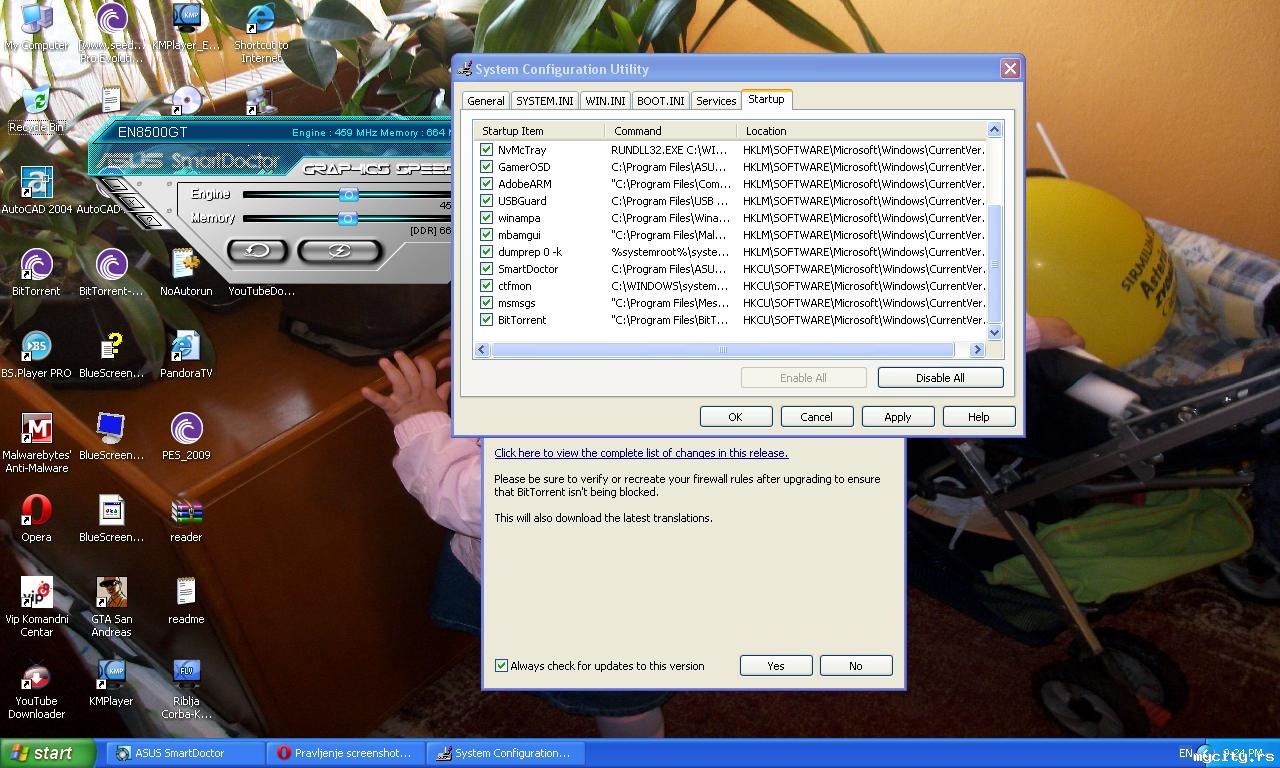Select the NoAutorun desktop icon
The width and height of the screenshot is (1280, 768).
[x=186, y=272]
